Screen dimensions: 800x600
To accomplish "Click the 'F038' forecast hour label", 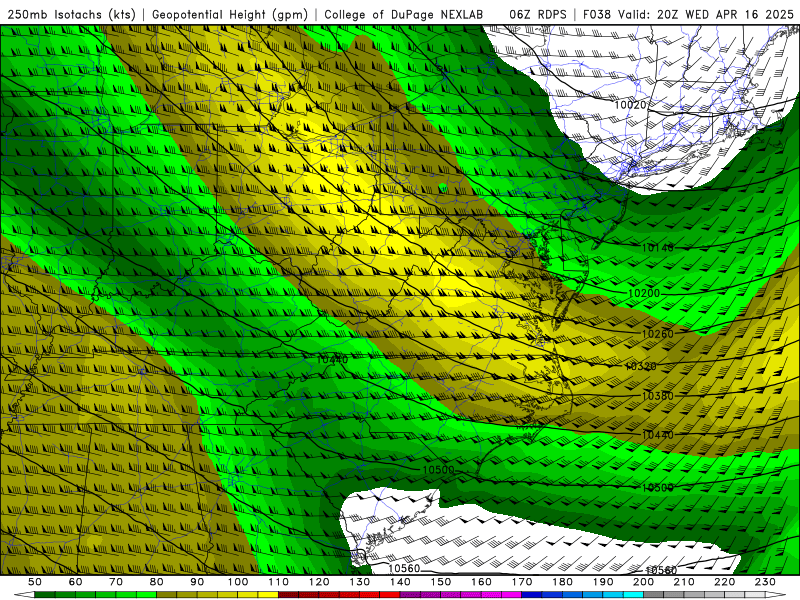I will (x=596, y=14).
